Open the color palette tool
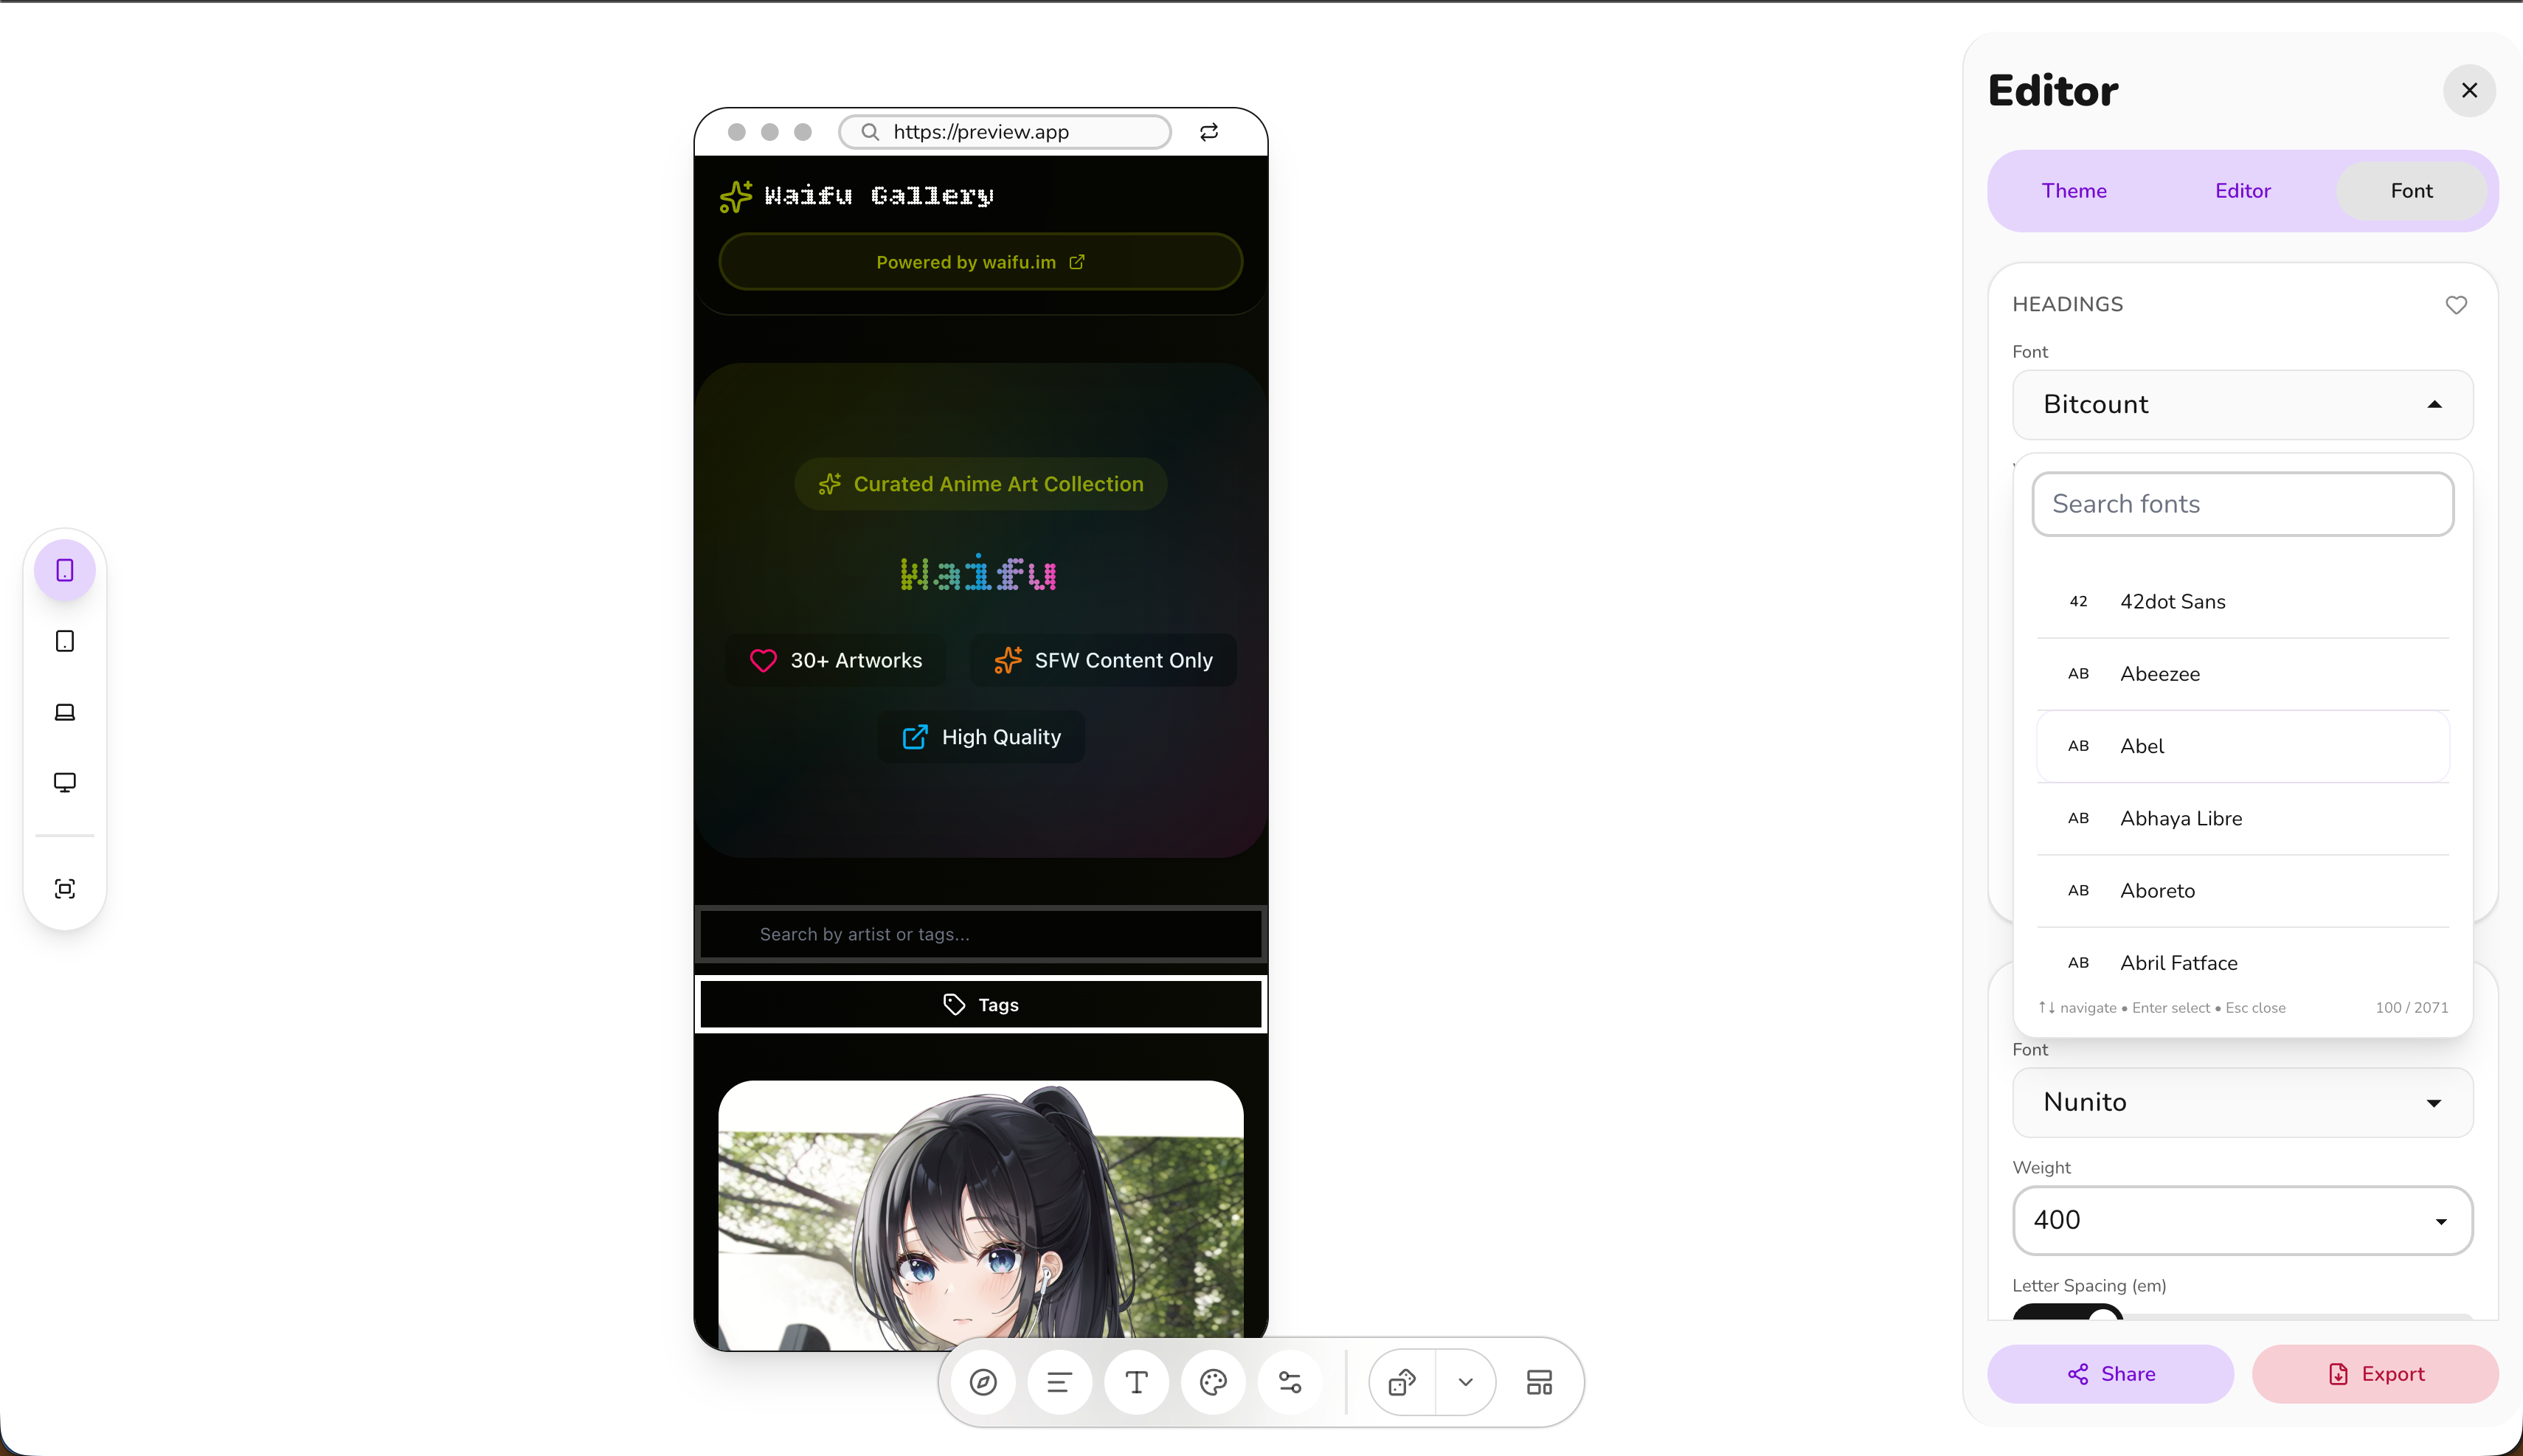2523x1456 pixels. 1212,1382
